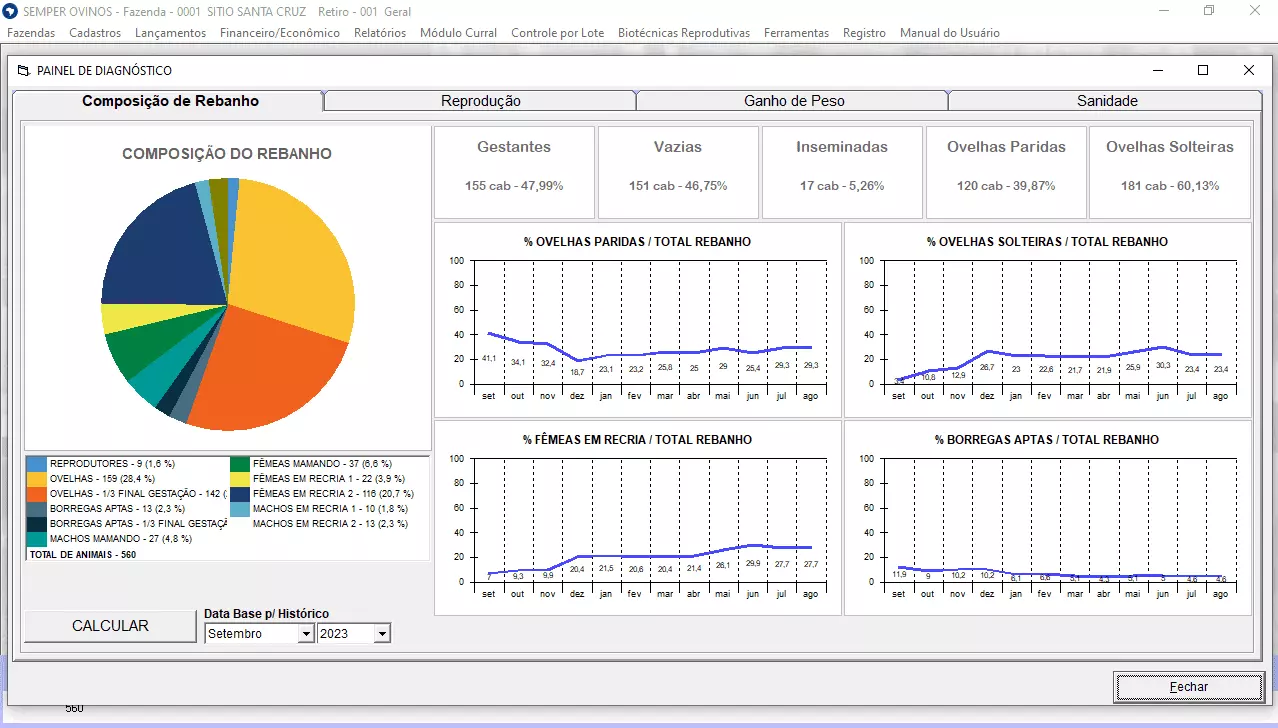Close the Painel de Diagnóstico dialog

[1248, 70]
